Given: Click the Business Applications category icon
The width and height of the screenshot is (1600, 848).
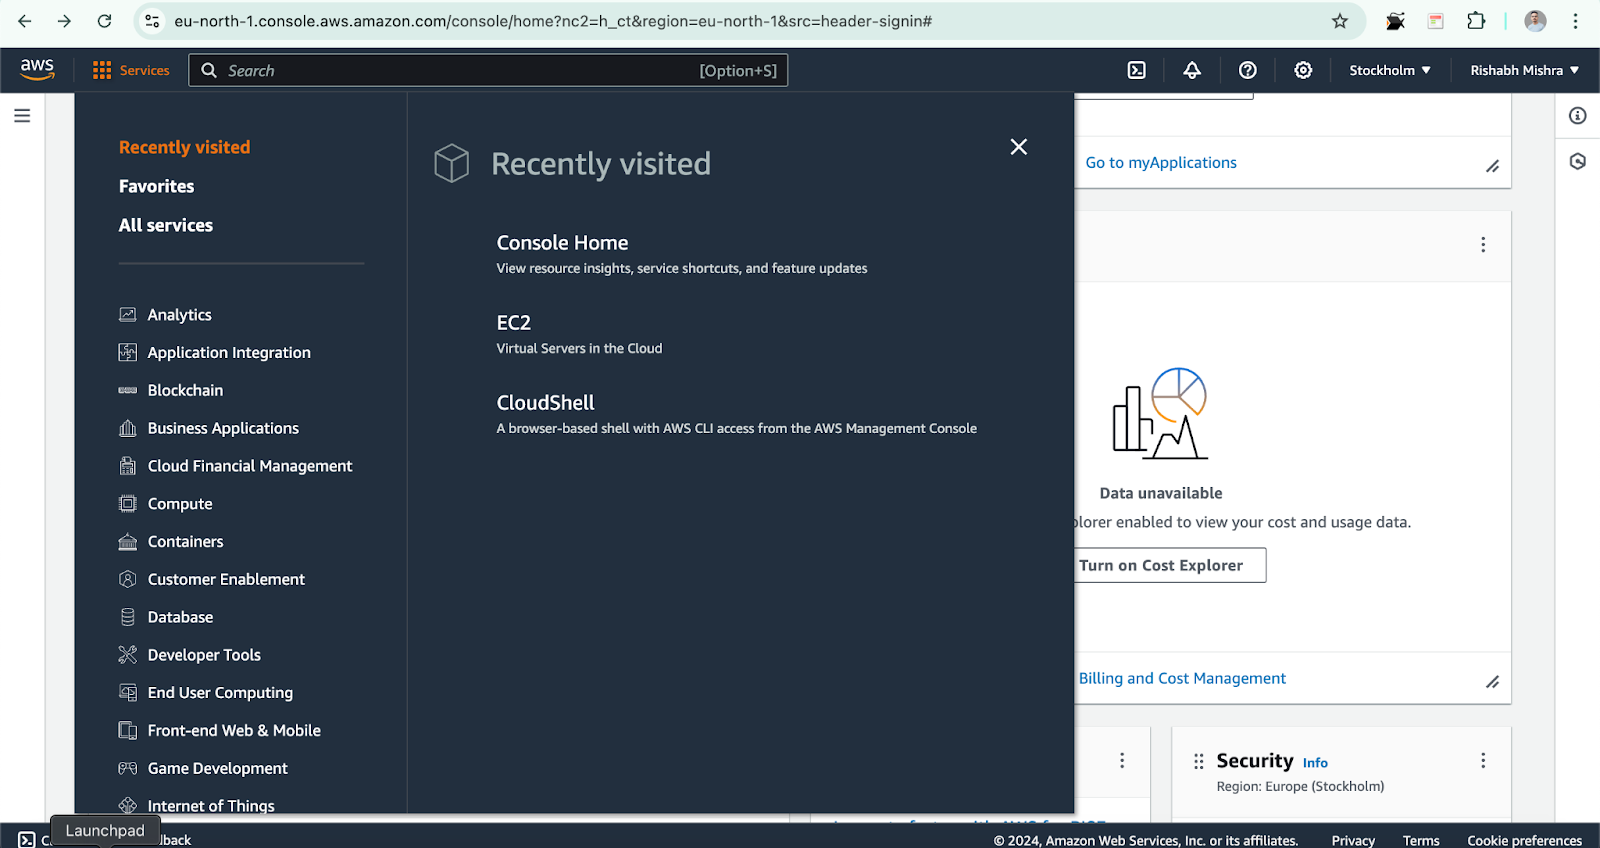Looking at the screenshot, I should [x=128, y=428].
